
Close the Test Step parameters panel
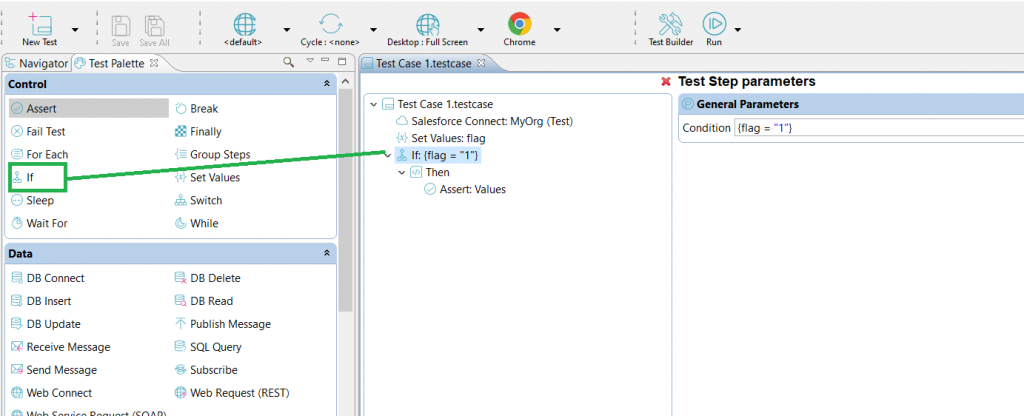pyautogui.click(x=666, y=82)
